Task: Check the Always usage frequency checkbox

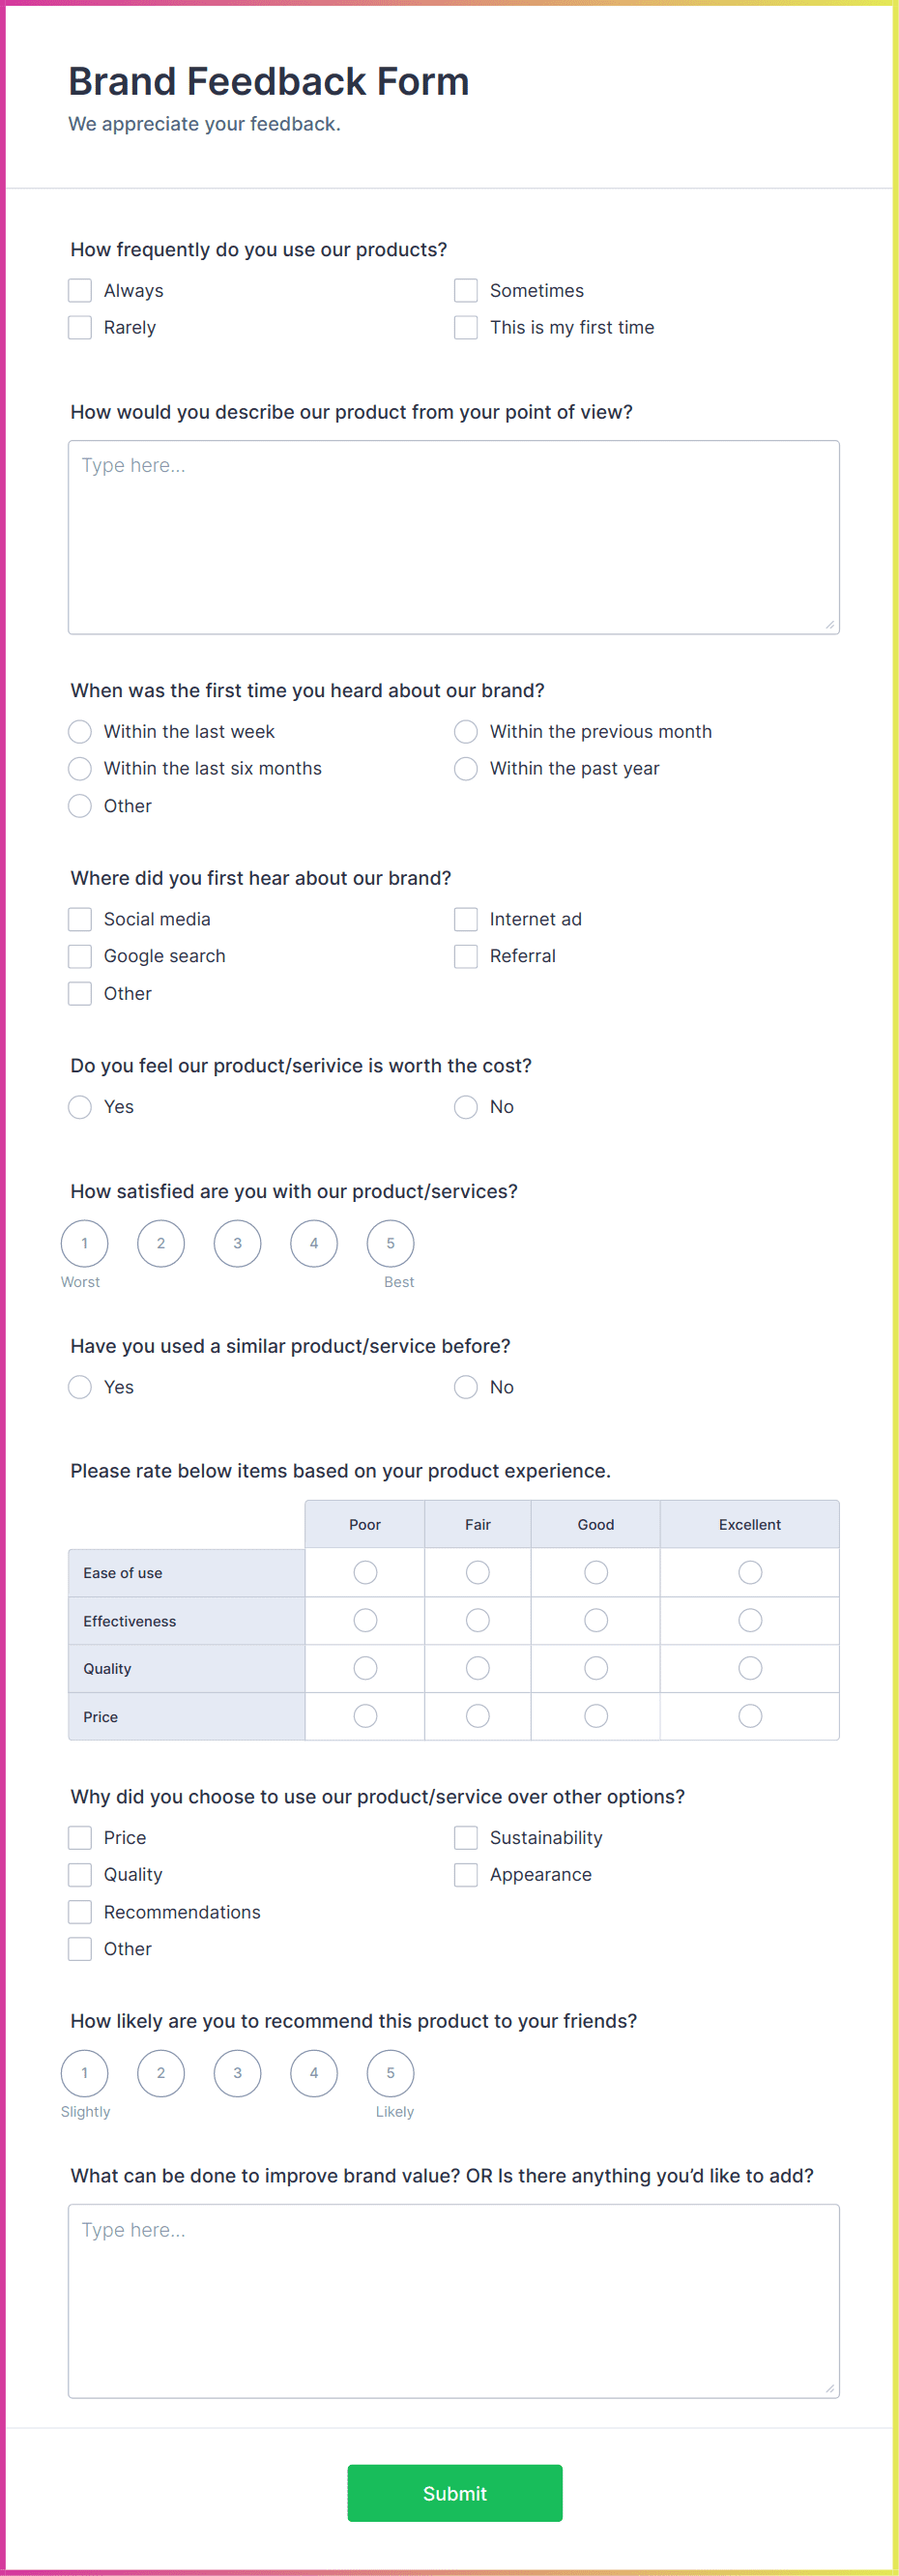Action: 80,290
